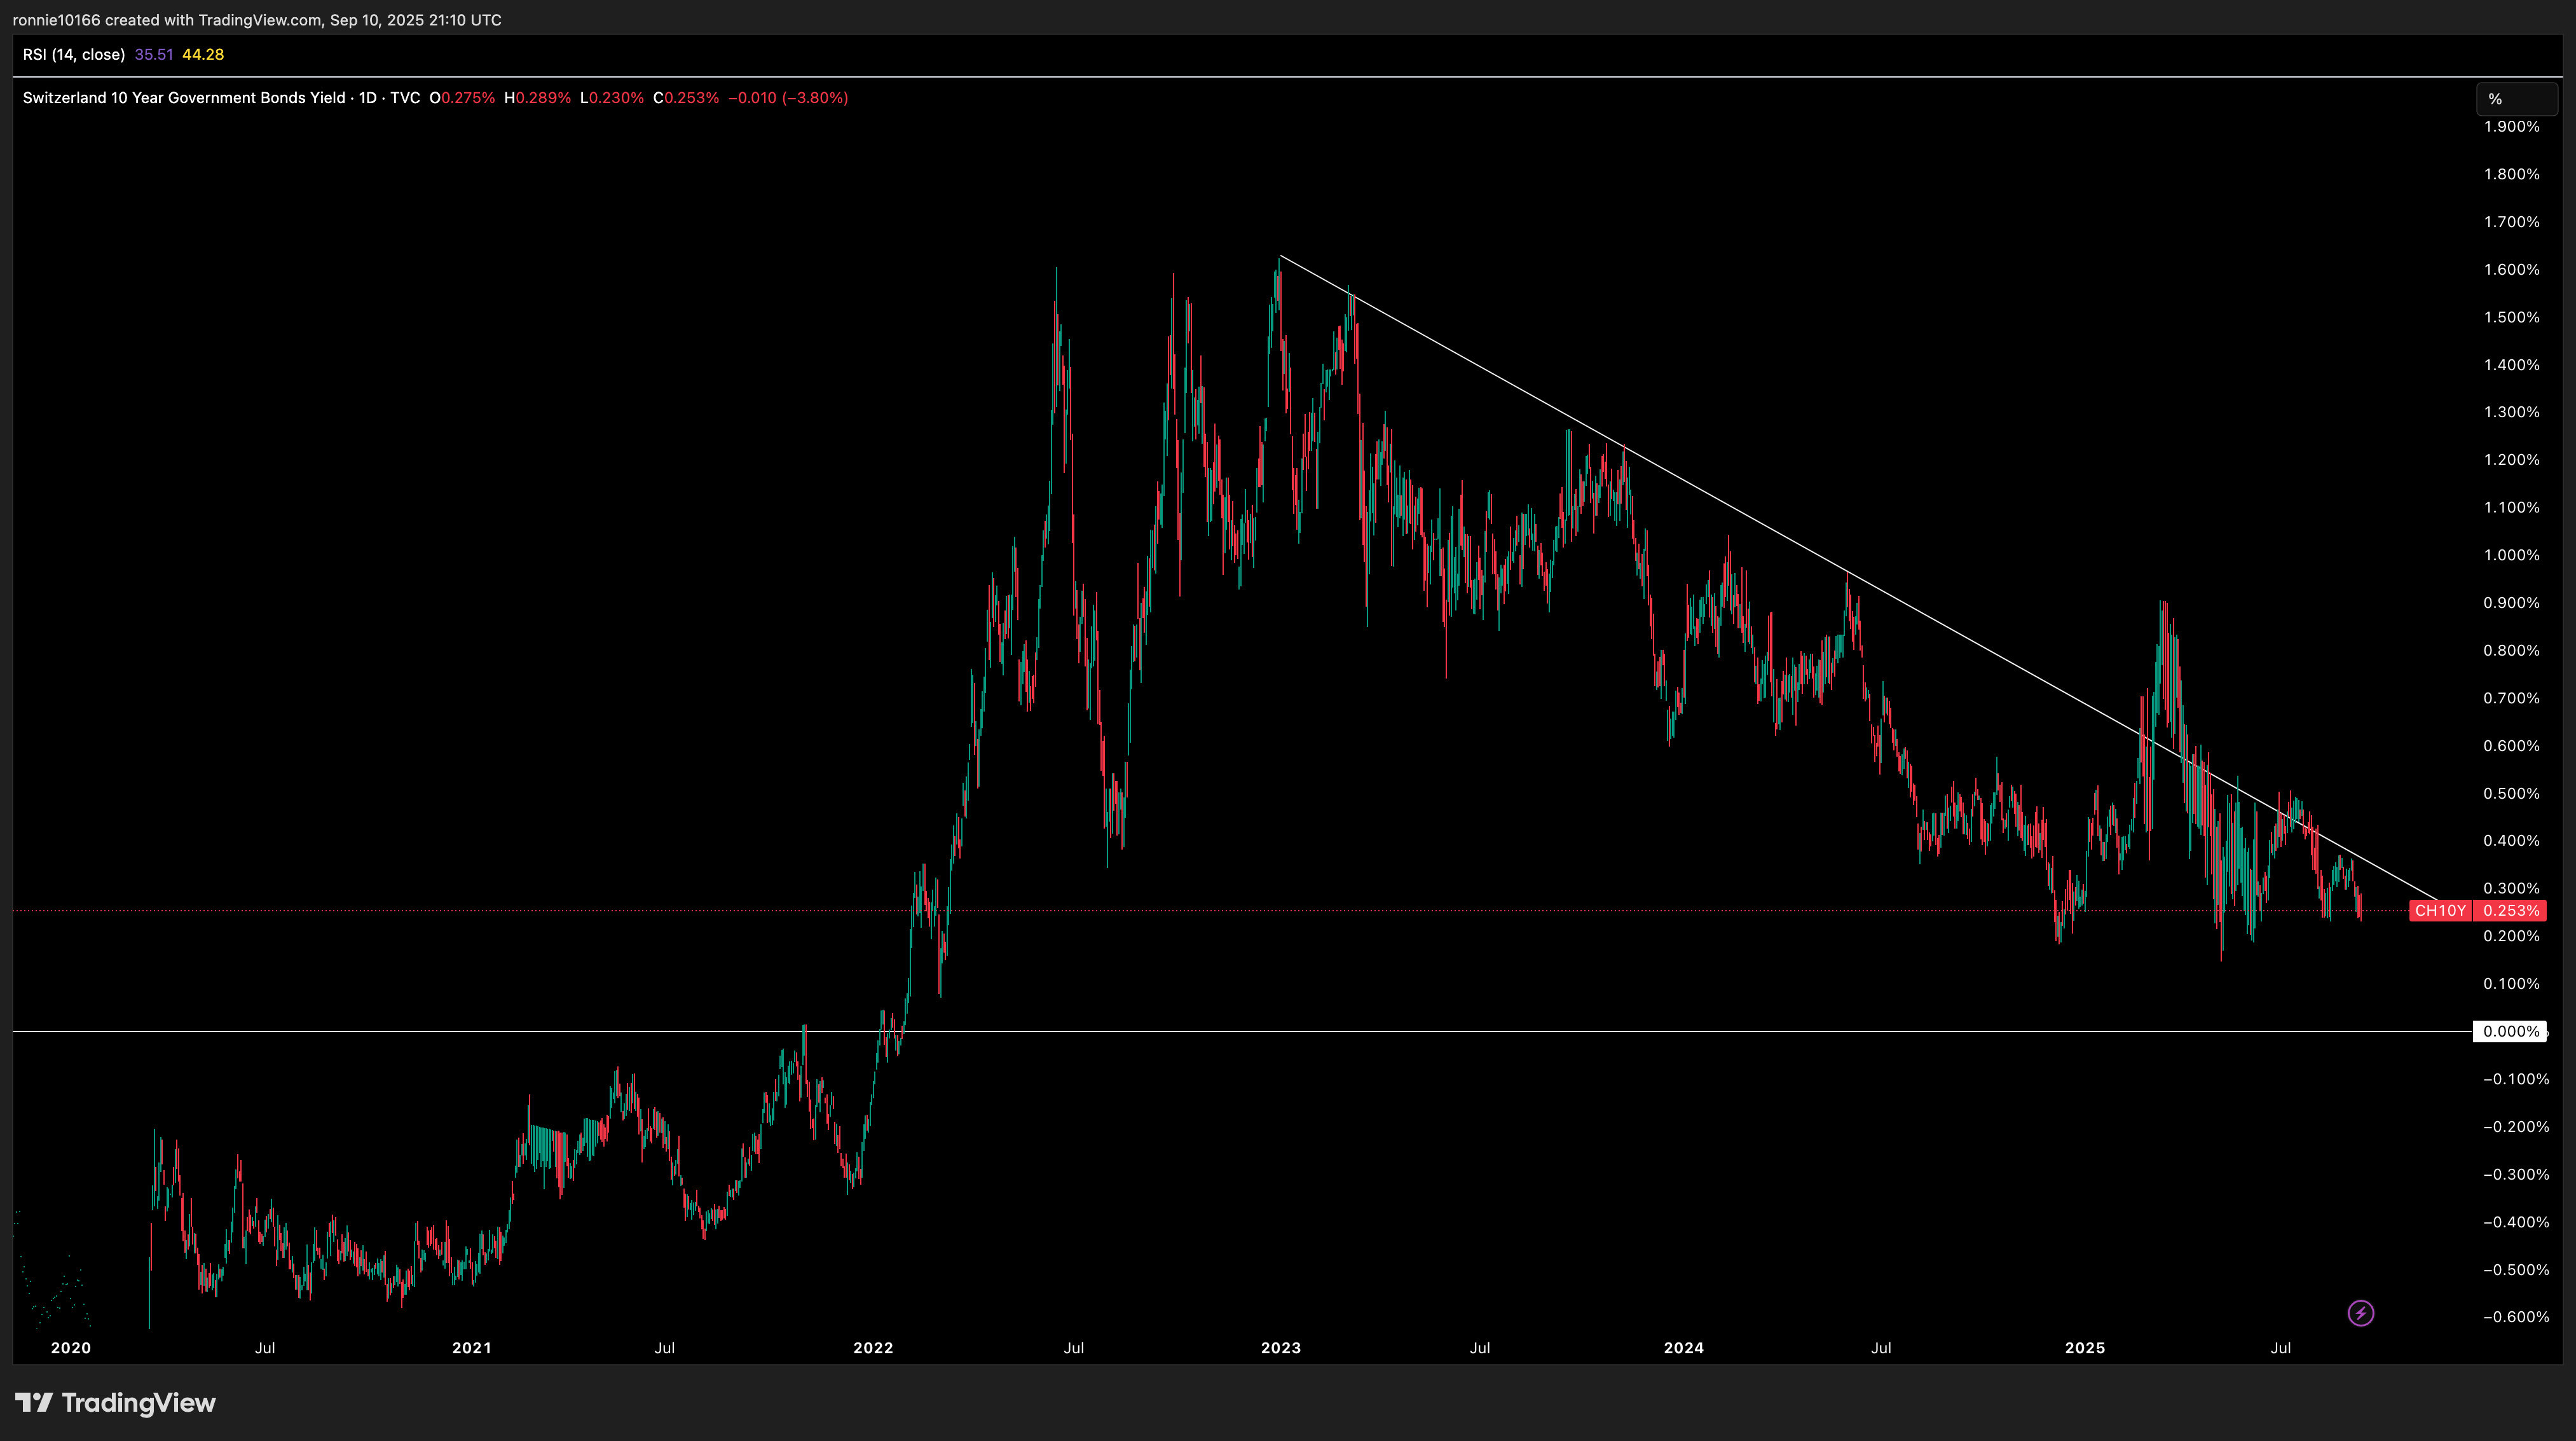Click the TradingView logo at bottom left
The height and width of the screenshot is (1441, 2576).
coord(116,1403)
